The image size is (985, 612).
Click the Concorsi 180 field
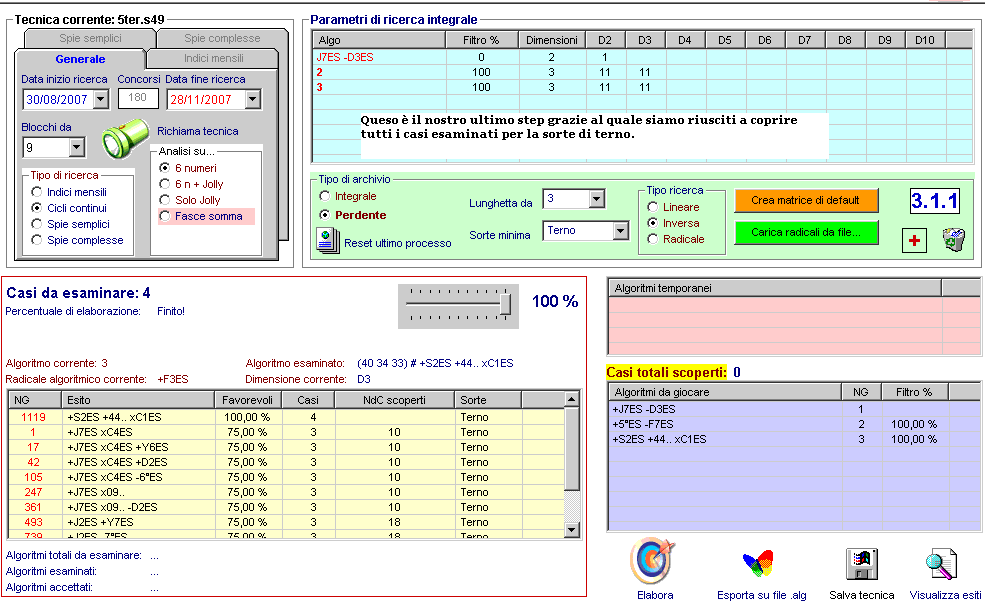[138, 98]
